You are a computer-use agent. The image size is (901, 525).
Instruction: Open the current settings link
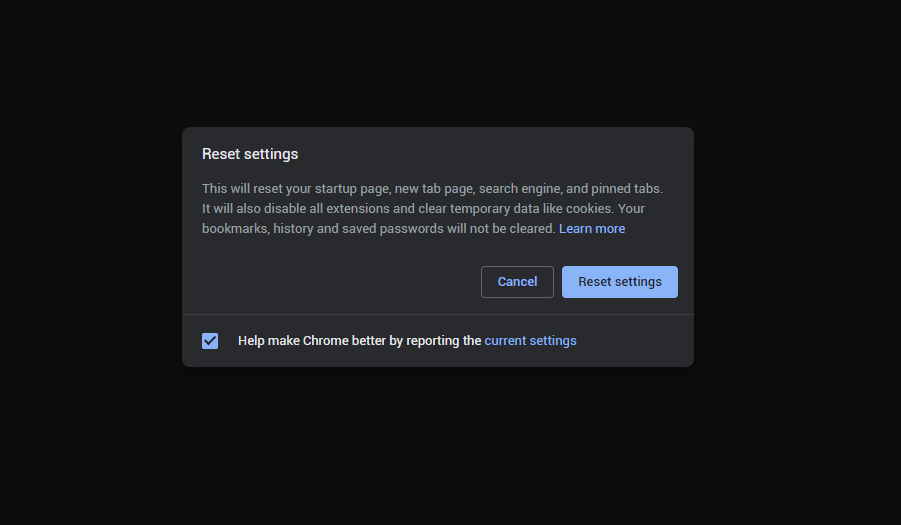[x=530, y=341]
